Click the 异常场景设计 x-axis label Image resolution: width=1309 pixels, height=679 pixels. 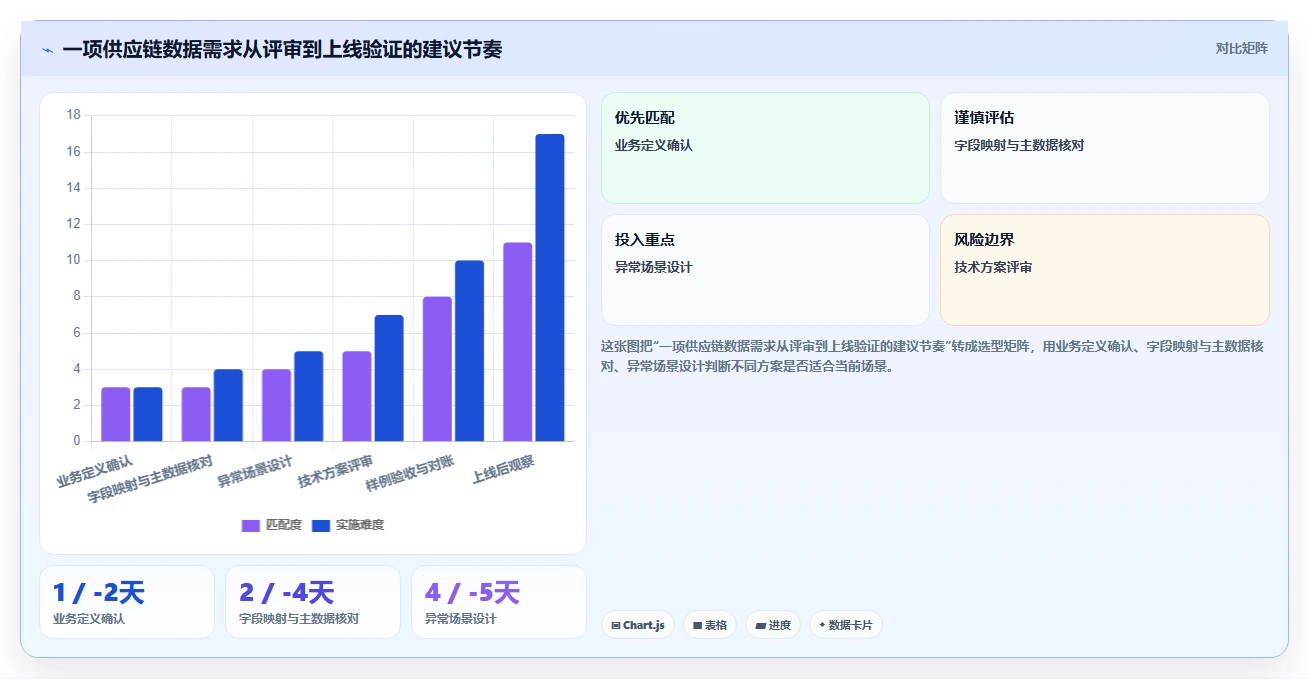point(255,471)
